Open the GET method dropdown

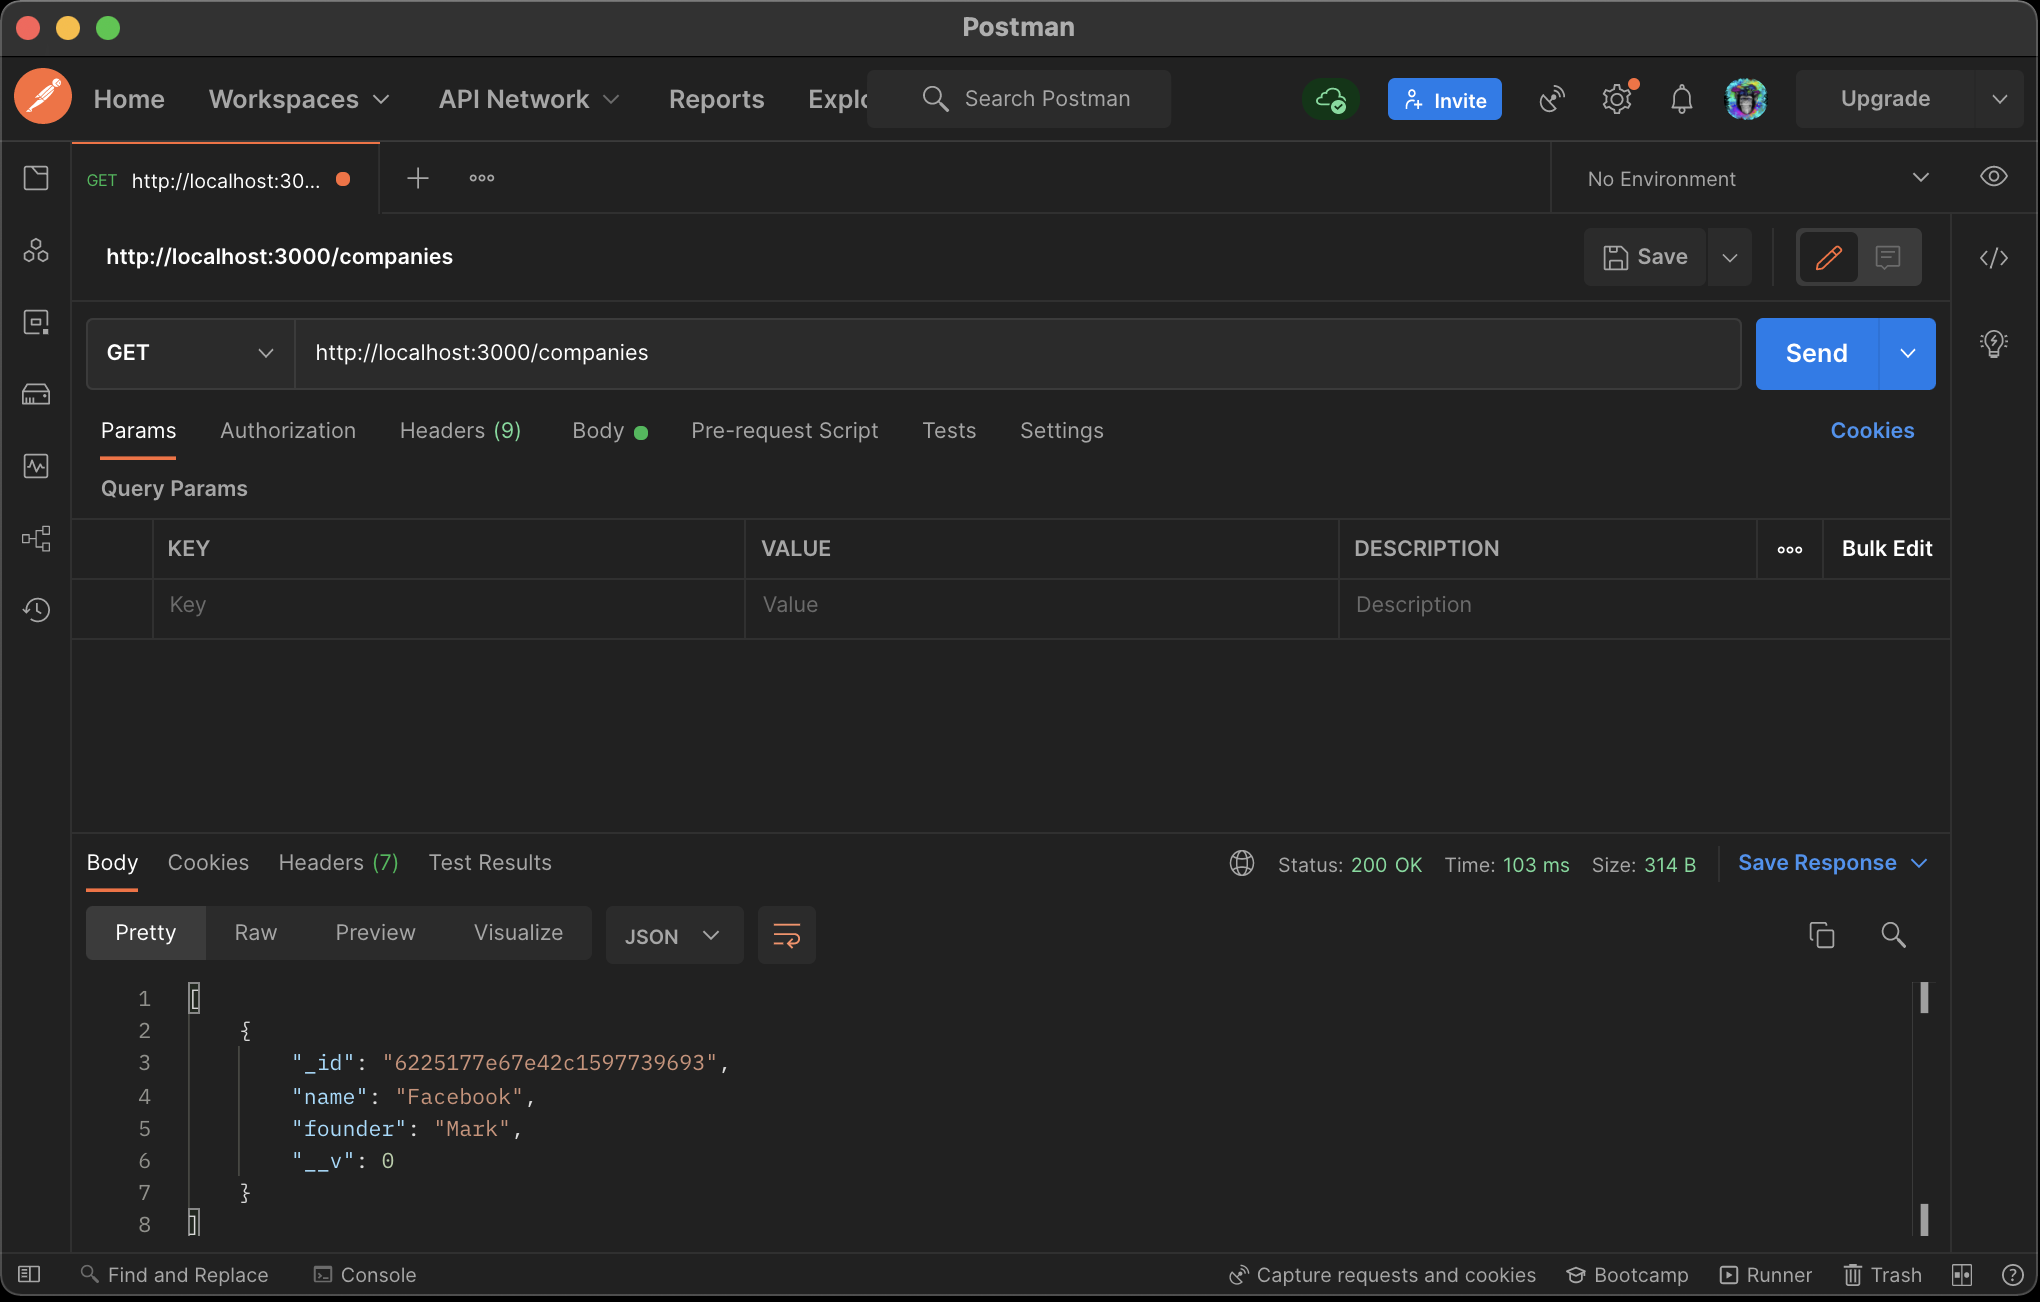(x=189, y=353)
